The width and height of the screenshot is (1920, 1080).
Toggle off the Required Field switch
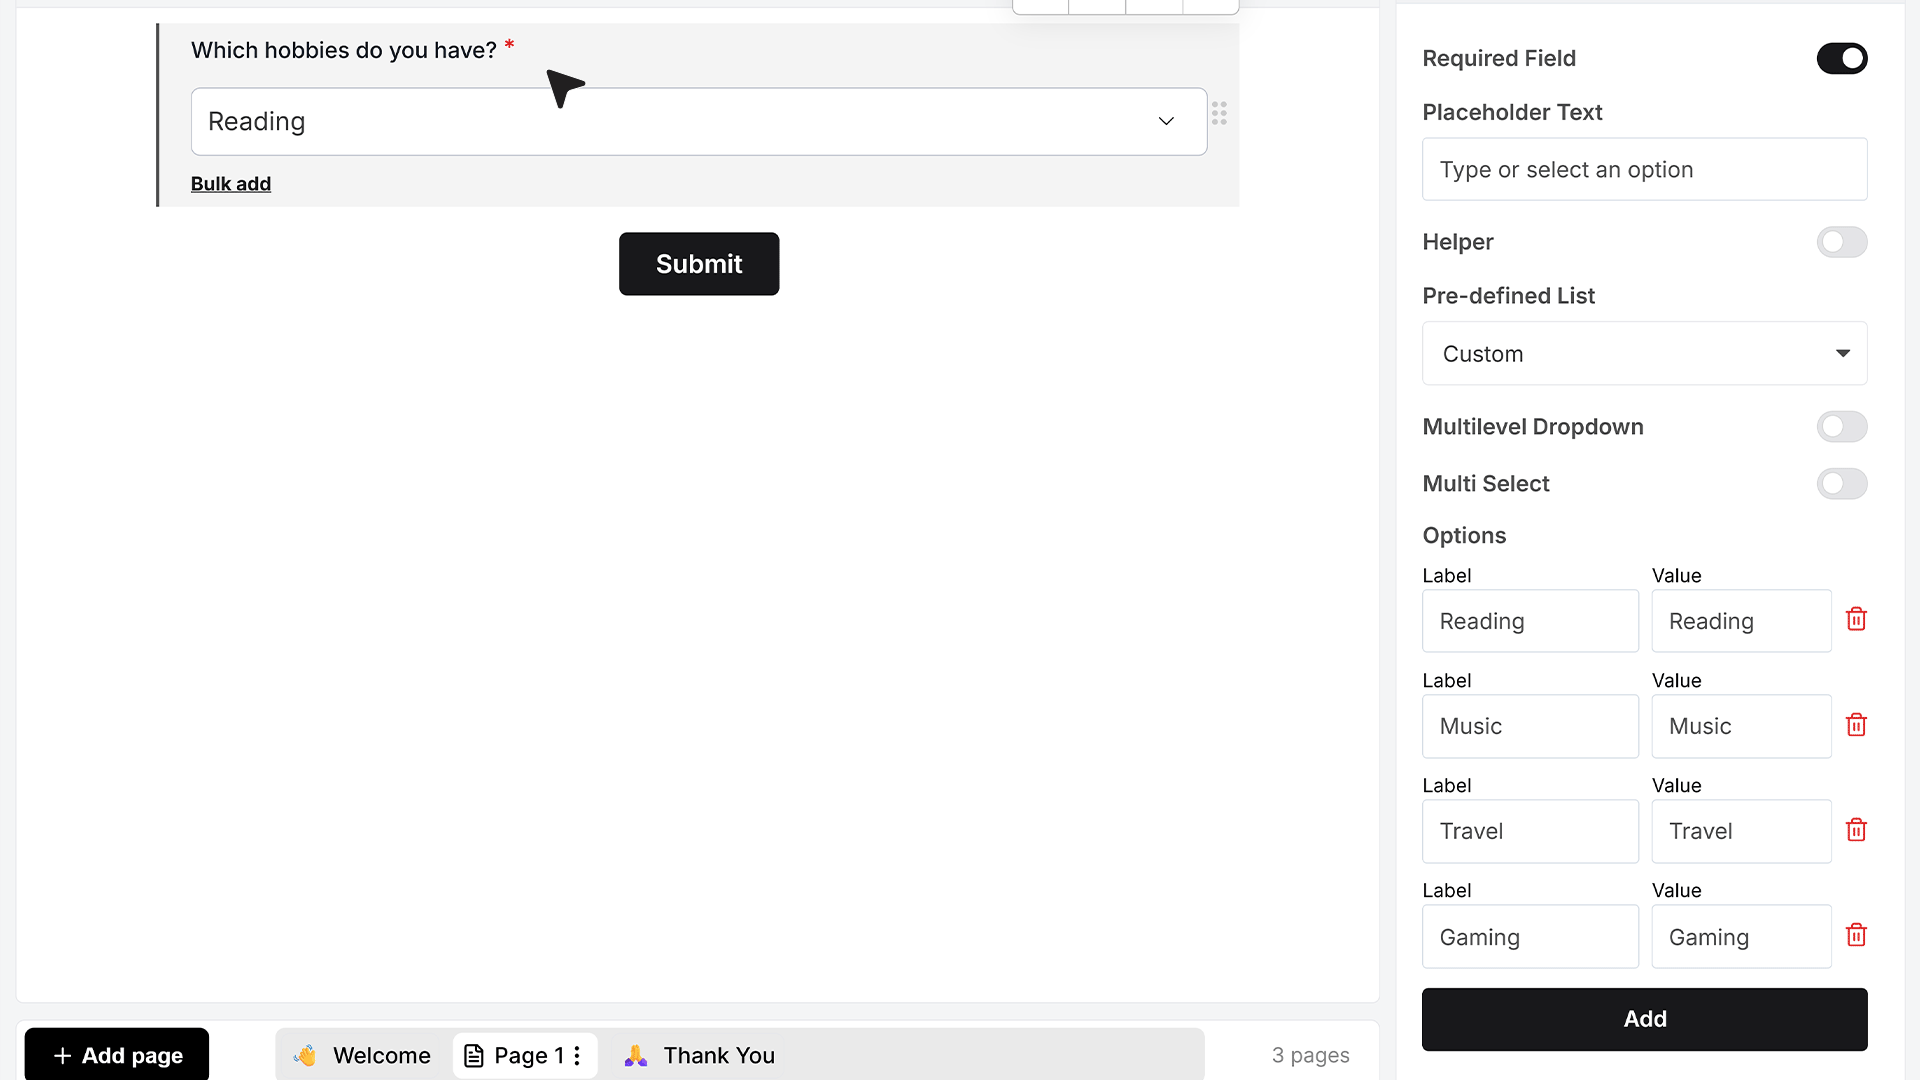[x=1842, y=58]
